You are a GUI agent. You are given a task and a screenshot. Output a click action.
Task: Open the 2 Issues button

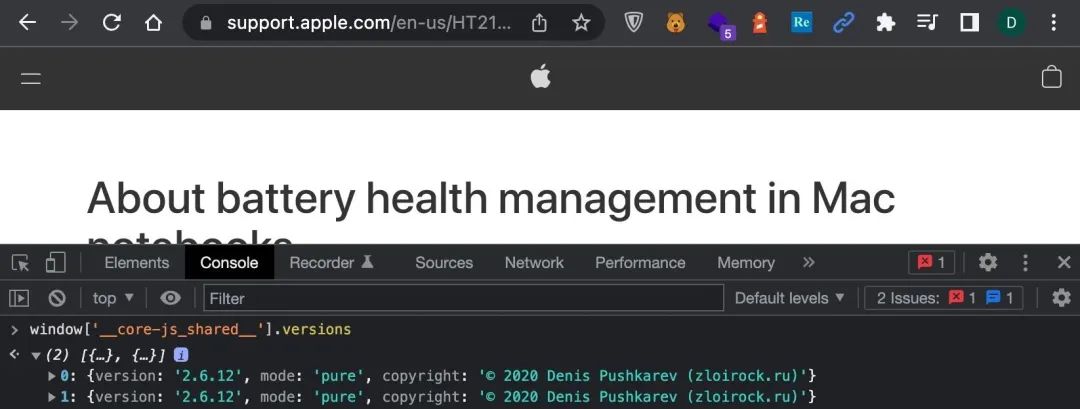(944, 298)
